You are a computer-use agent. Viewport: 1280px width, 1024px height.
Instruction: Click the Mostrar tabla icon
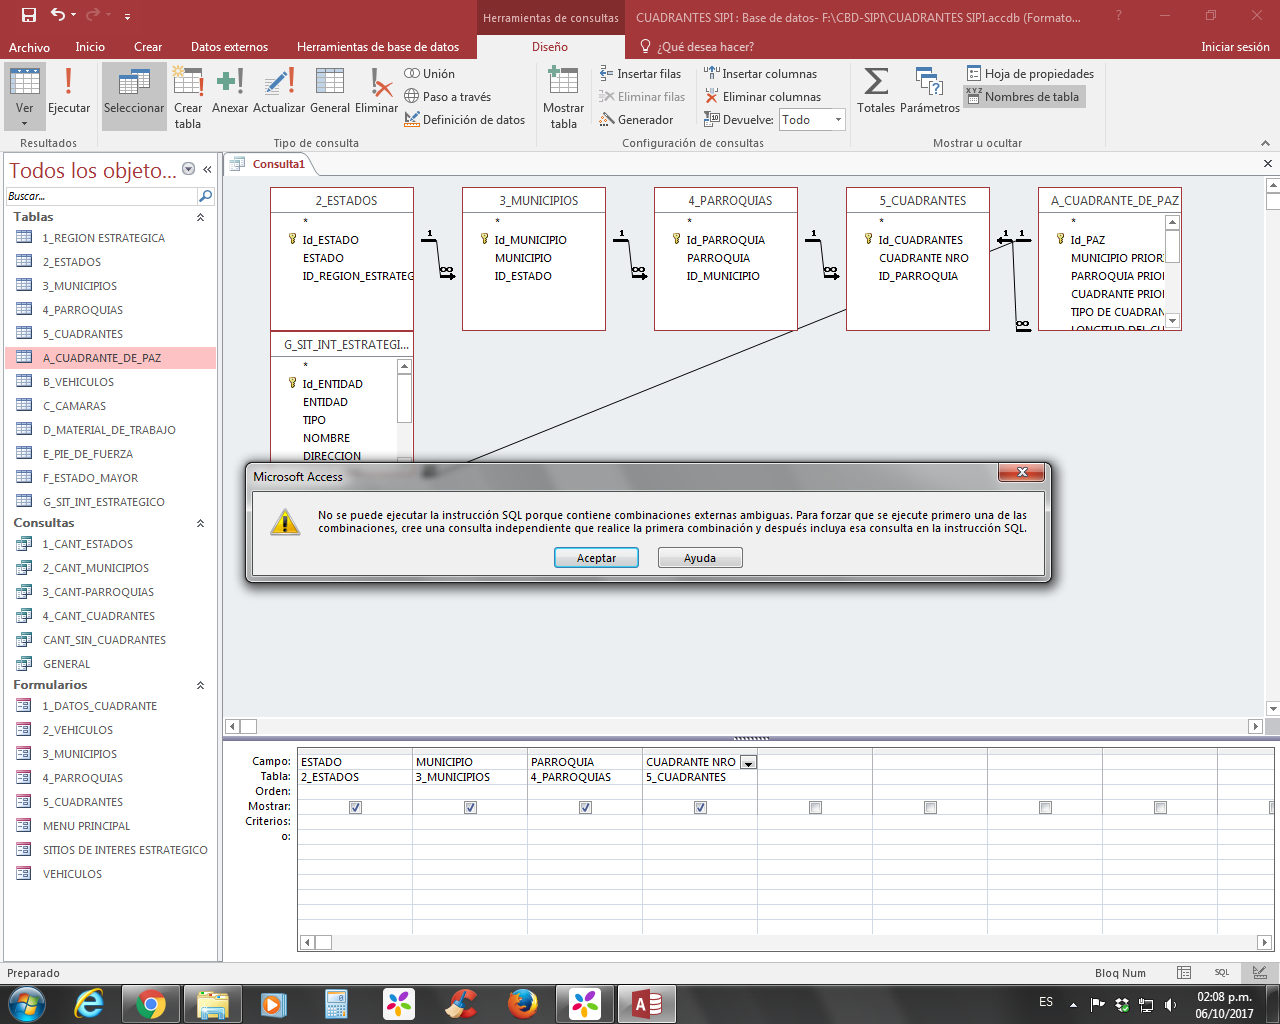pyautogui.click(x=564, y=97)
